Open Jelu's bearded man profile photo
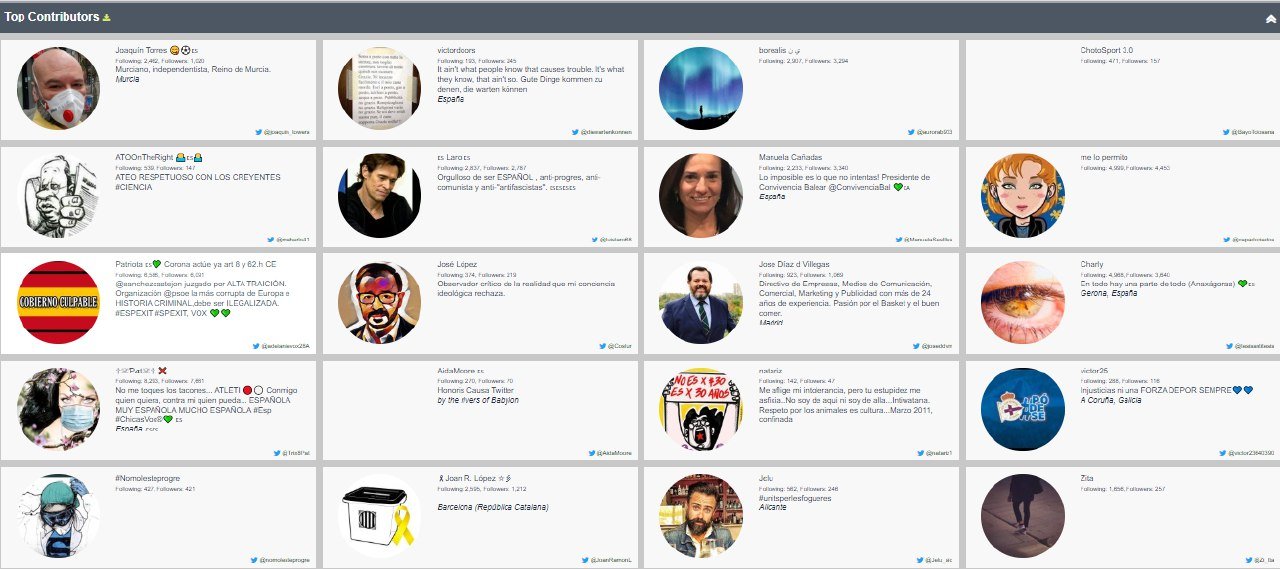1280x569 pixels. (x=702, y=516)
